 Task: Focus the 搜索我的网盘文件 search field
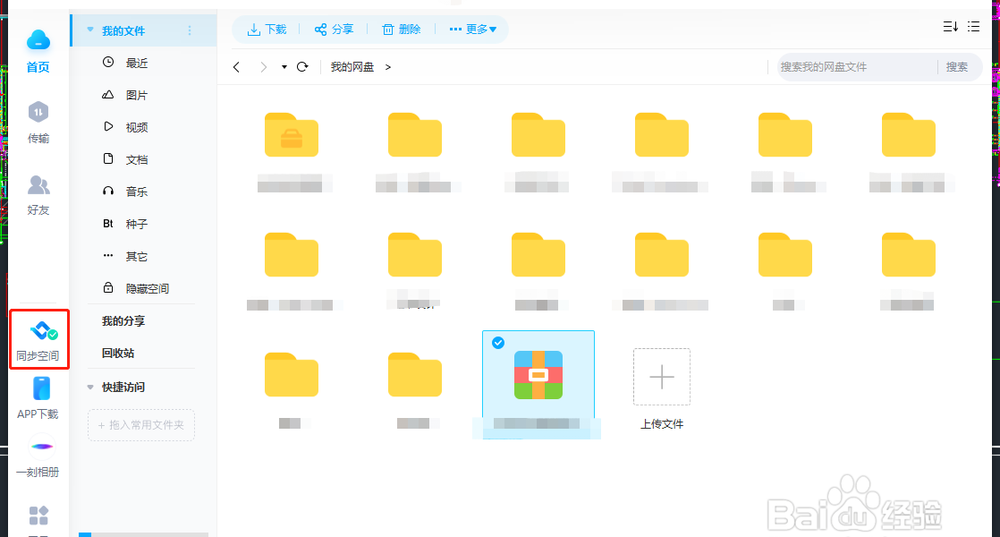(857, 67)
